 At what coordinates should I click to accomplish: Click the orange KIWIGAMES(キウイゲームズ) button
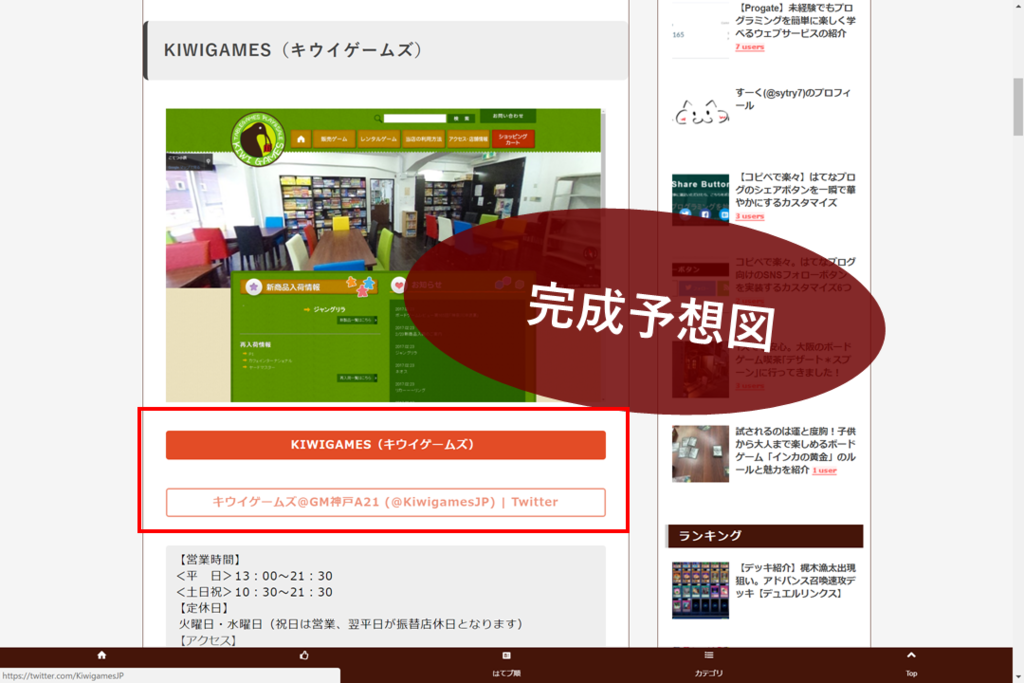pos(385,445)
